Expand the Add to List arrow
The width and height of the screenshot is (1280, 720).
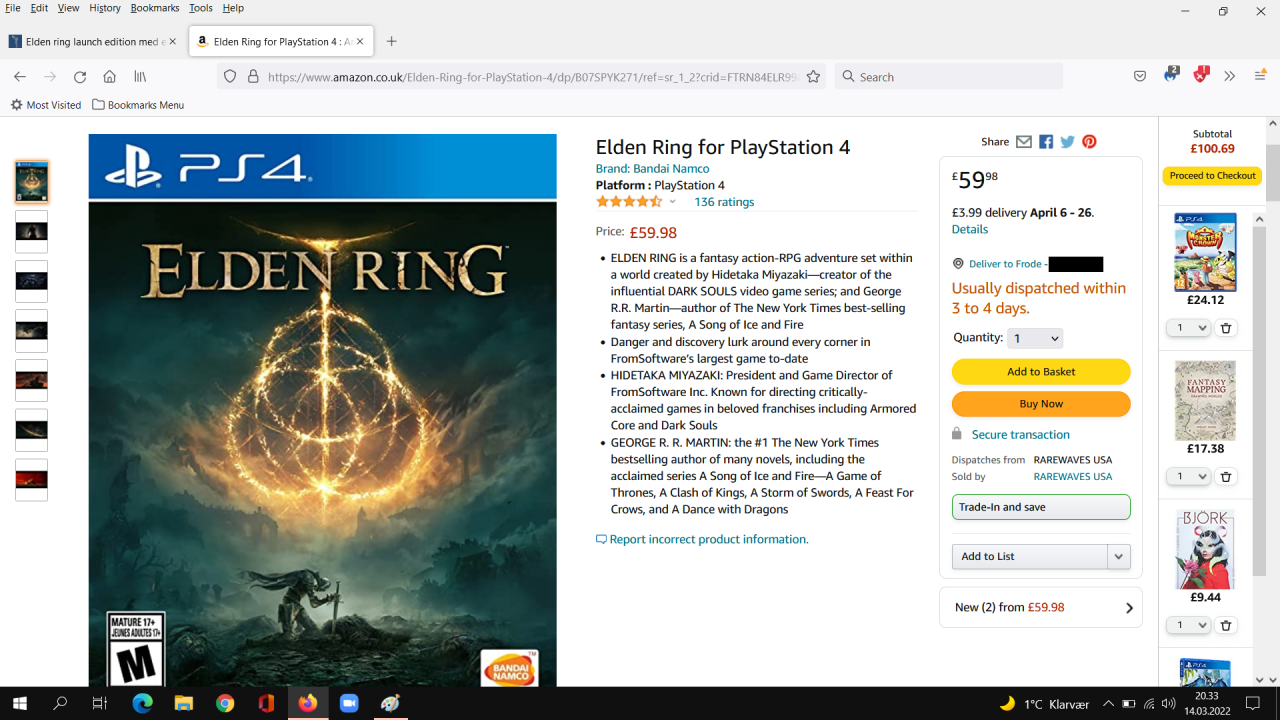pos(1119,556)
